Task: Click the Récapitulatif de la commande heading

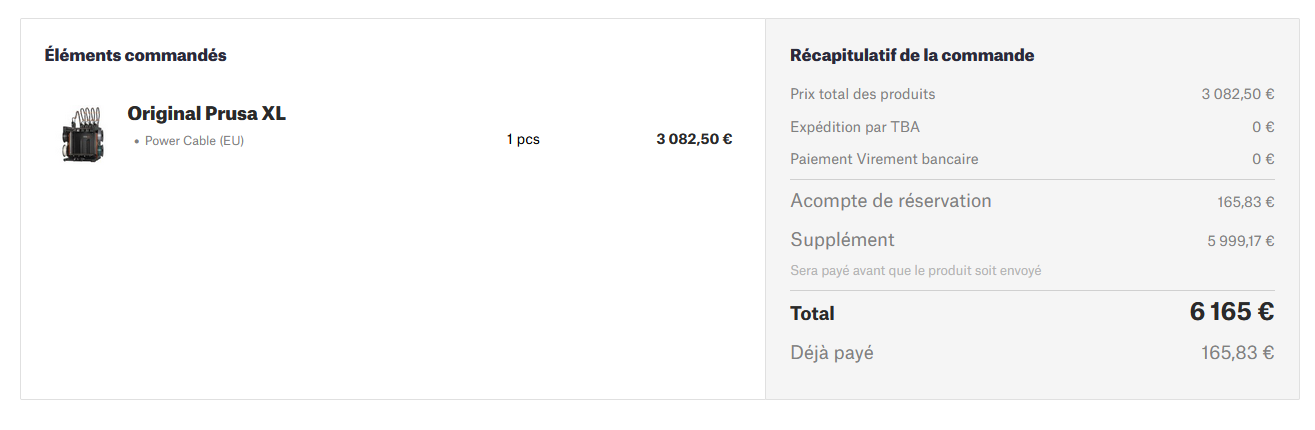Action: [911, 55]
